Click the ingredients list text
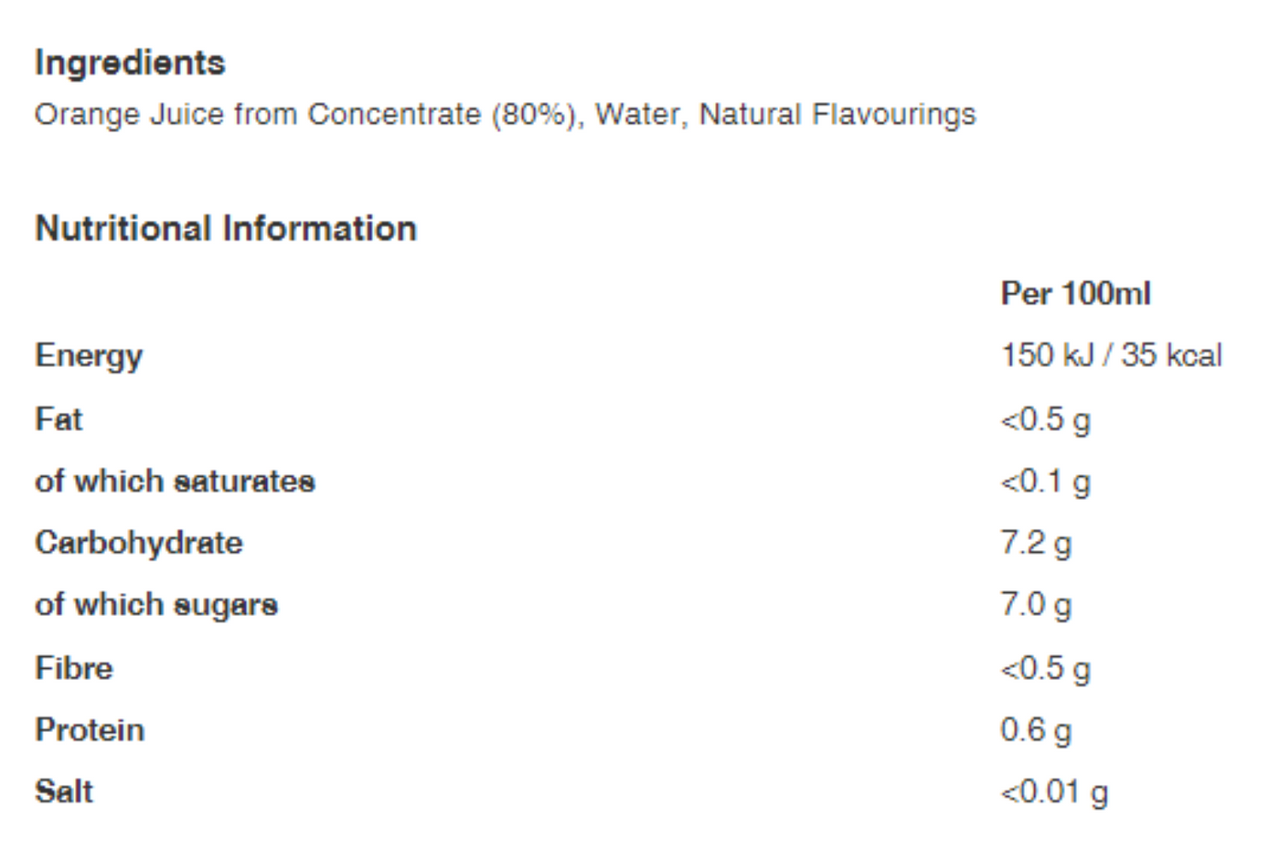 505,115
